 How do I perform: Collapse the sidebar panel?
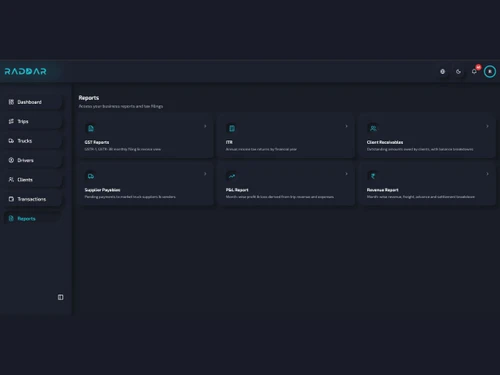point(60,297)
